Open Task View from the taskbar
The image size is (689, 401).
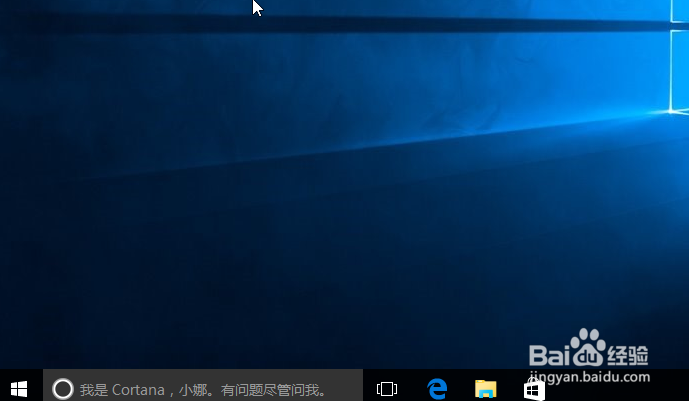(387, 389)
